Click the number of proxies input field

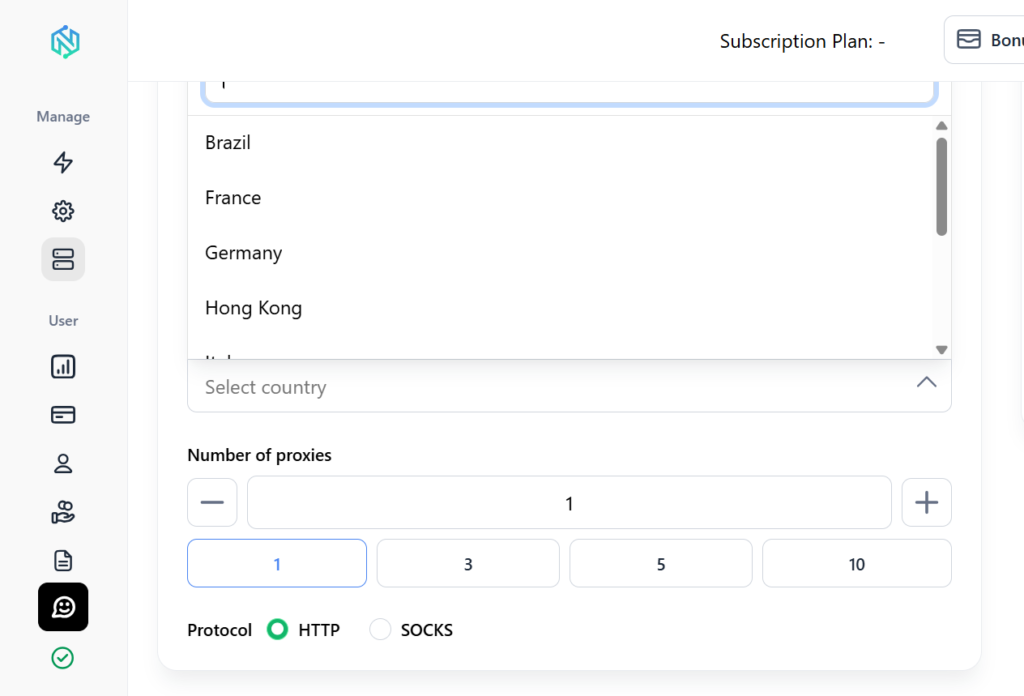coord(569,503)
